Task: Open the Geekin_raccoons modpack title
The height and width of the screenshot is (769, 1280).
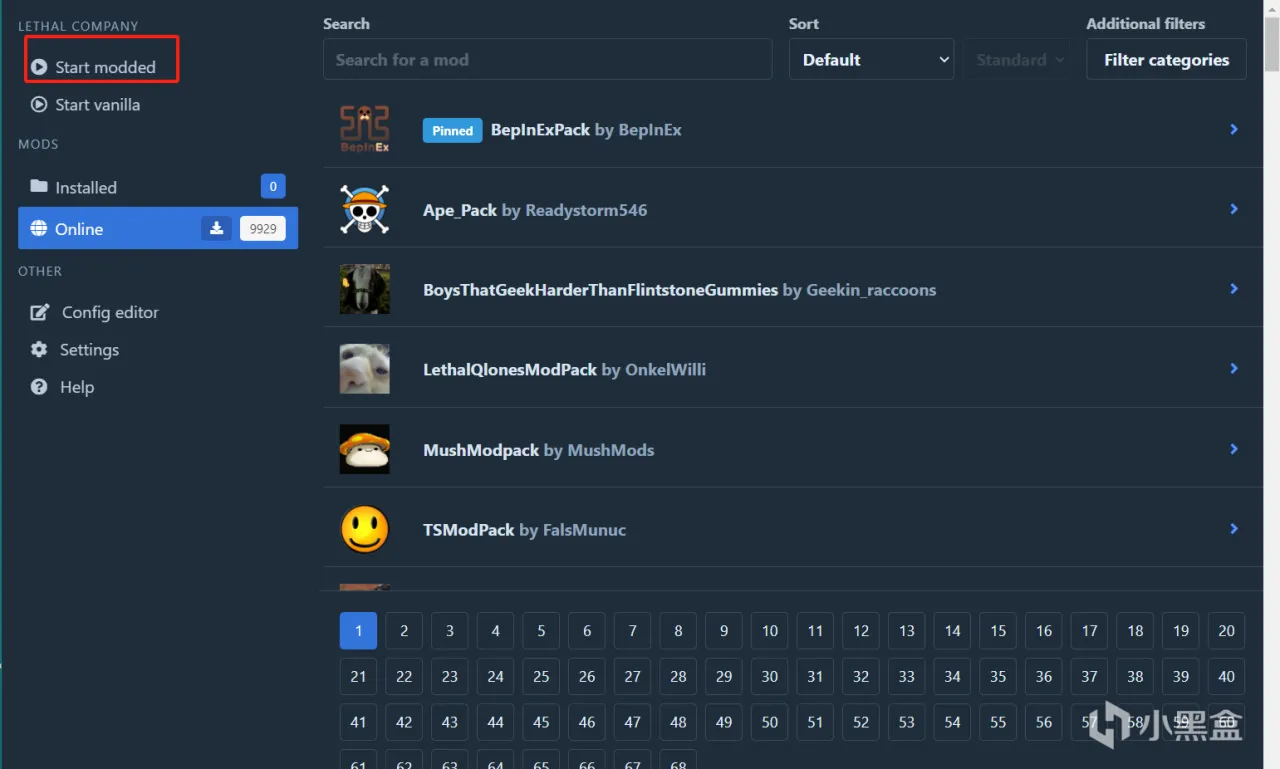Action: [680, 290]
